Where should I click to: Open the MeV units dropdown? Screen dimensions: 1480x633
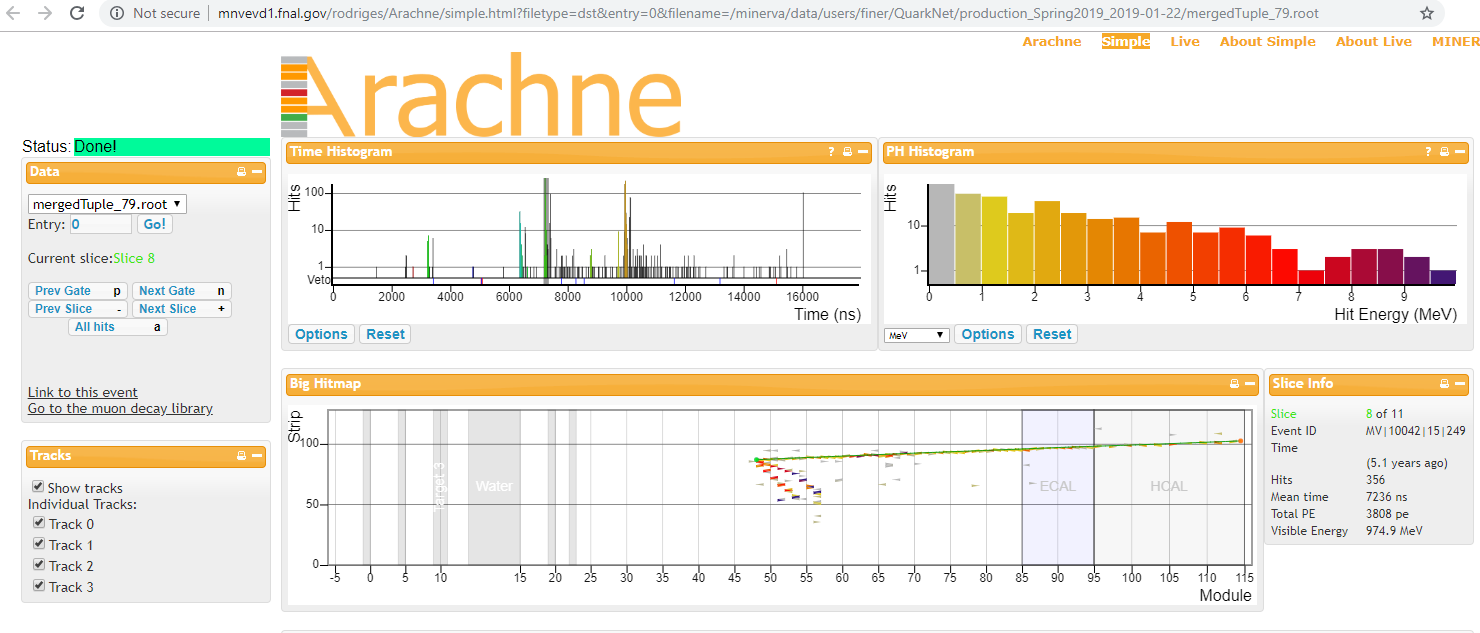point(917,335)
